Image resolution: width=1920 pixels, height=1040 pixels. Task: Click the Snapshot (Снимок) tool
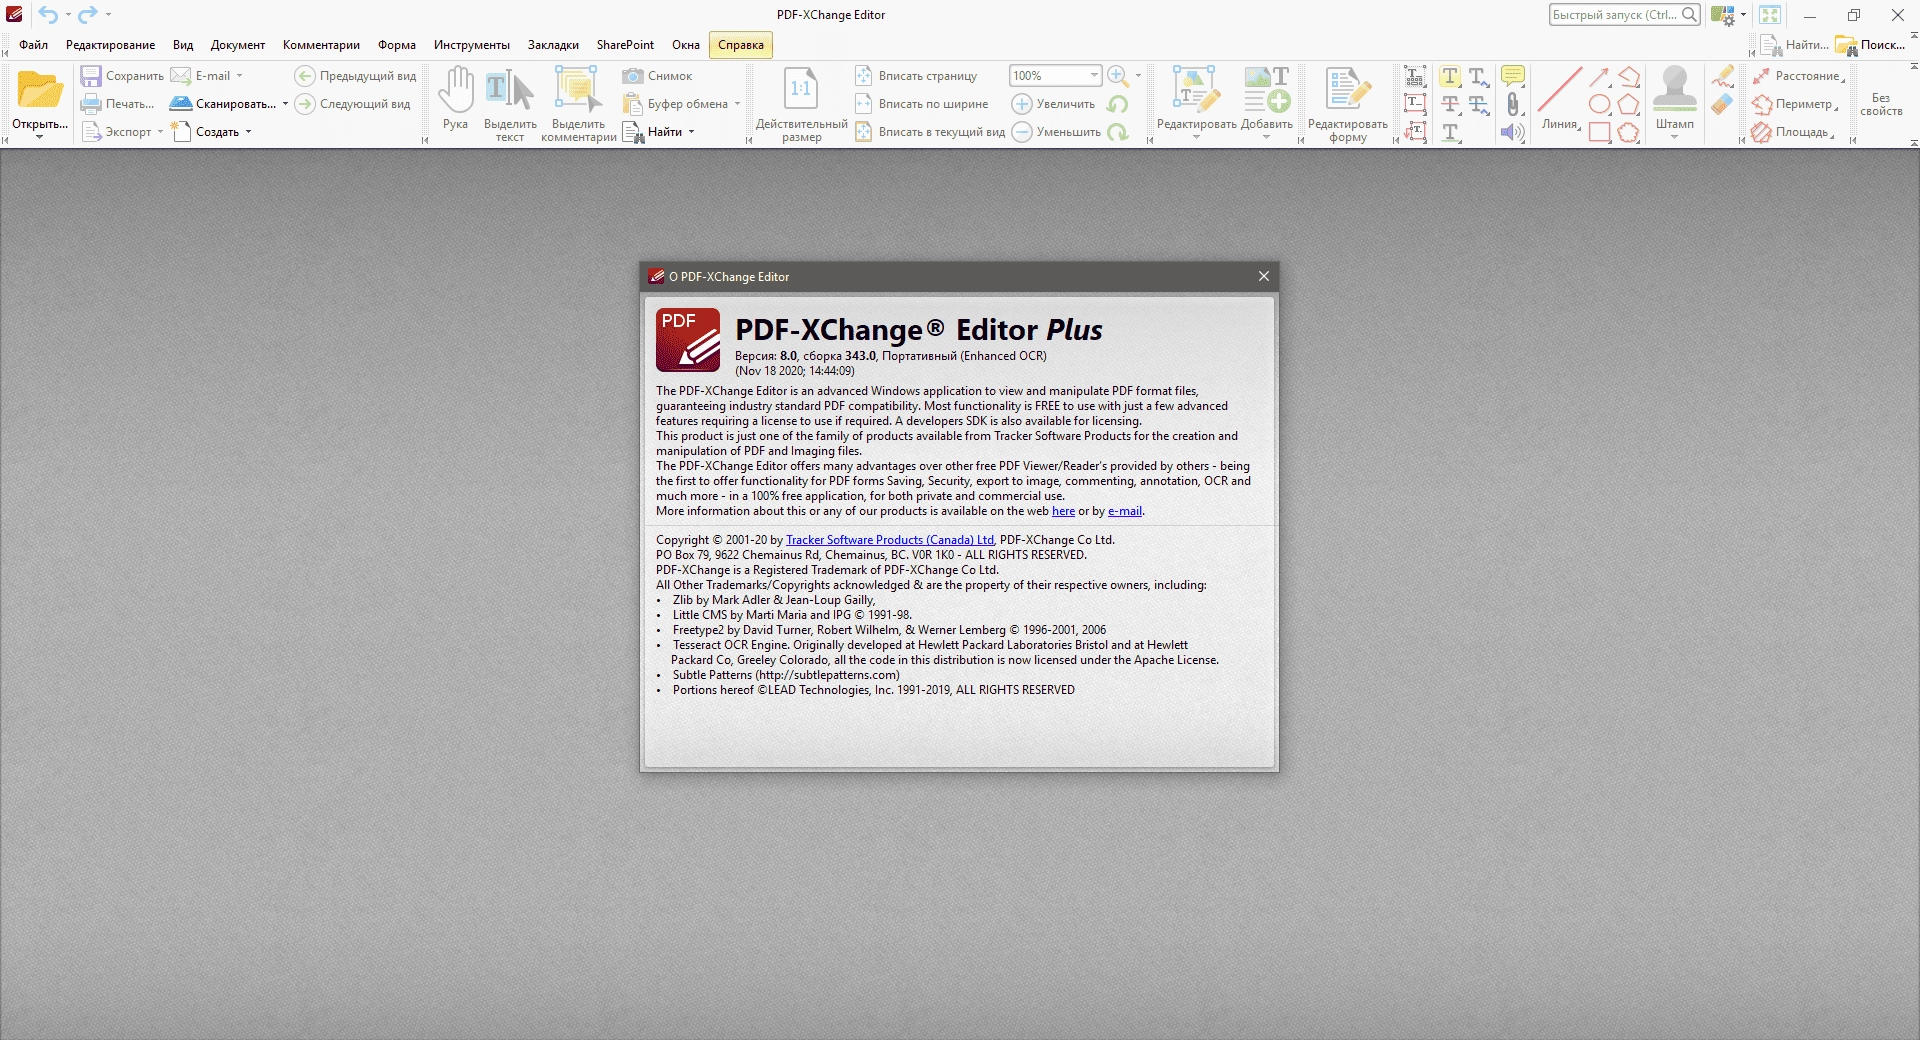[658, 76]
